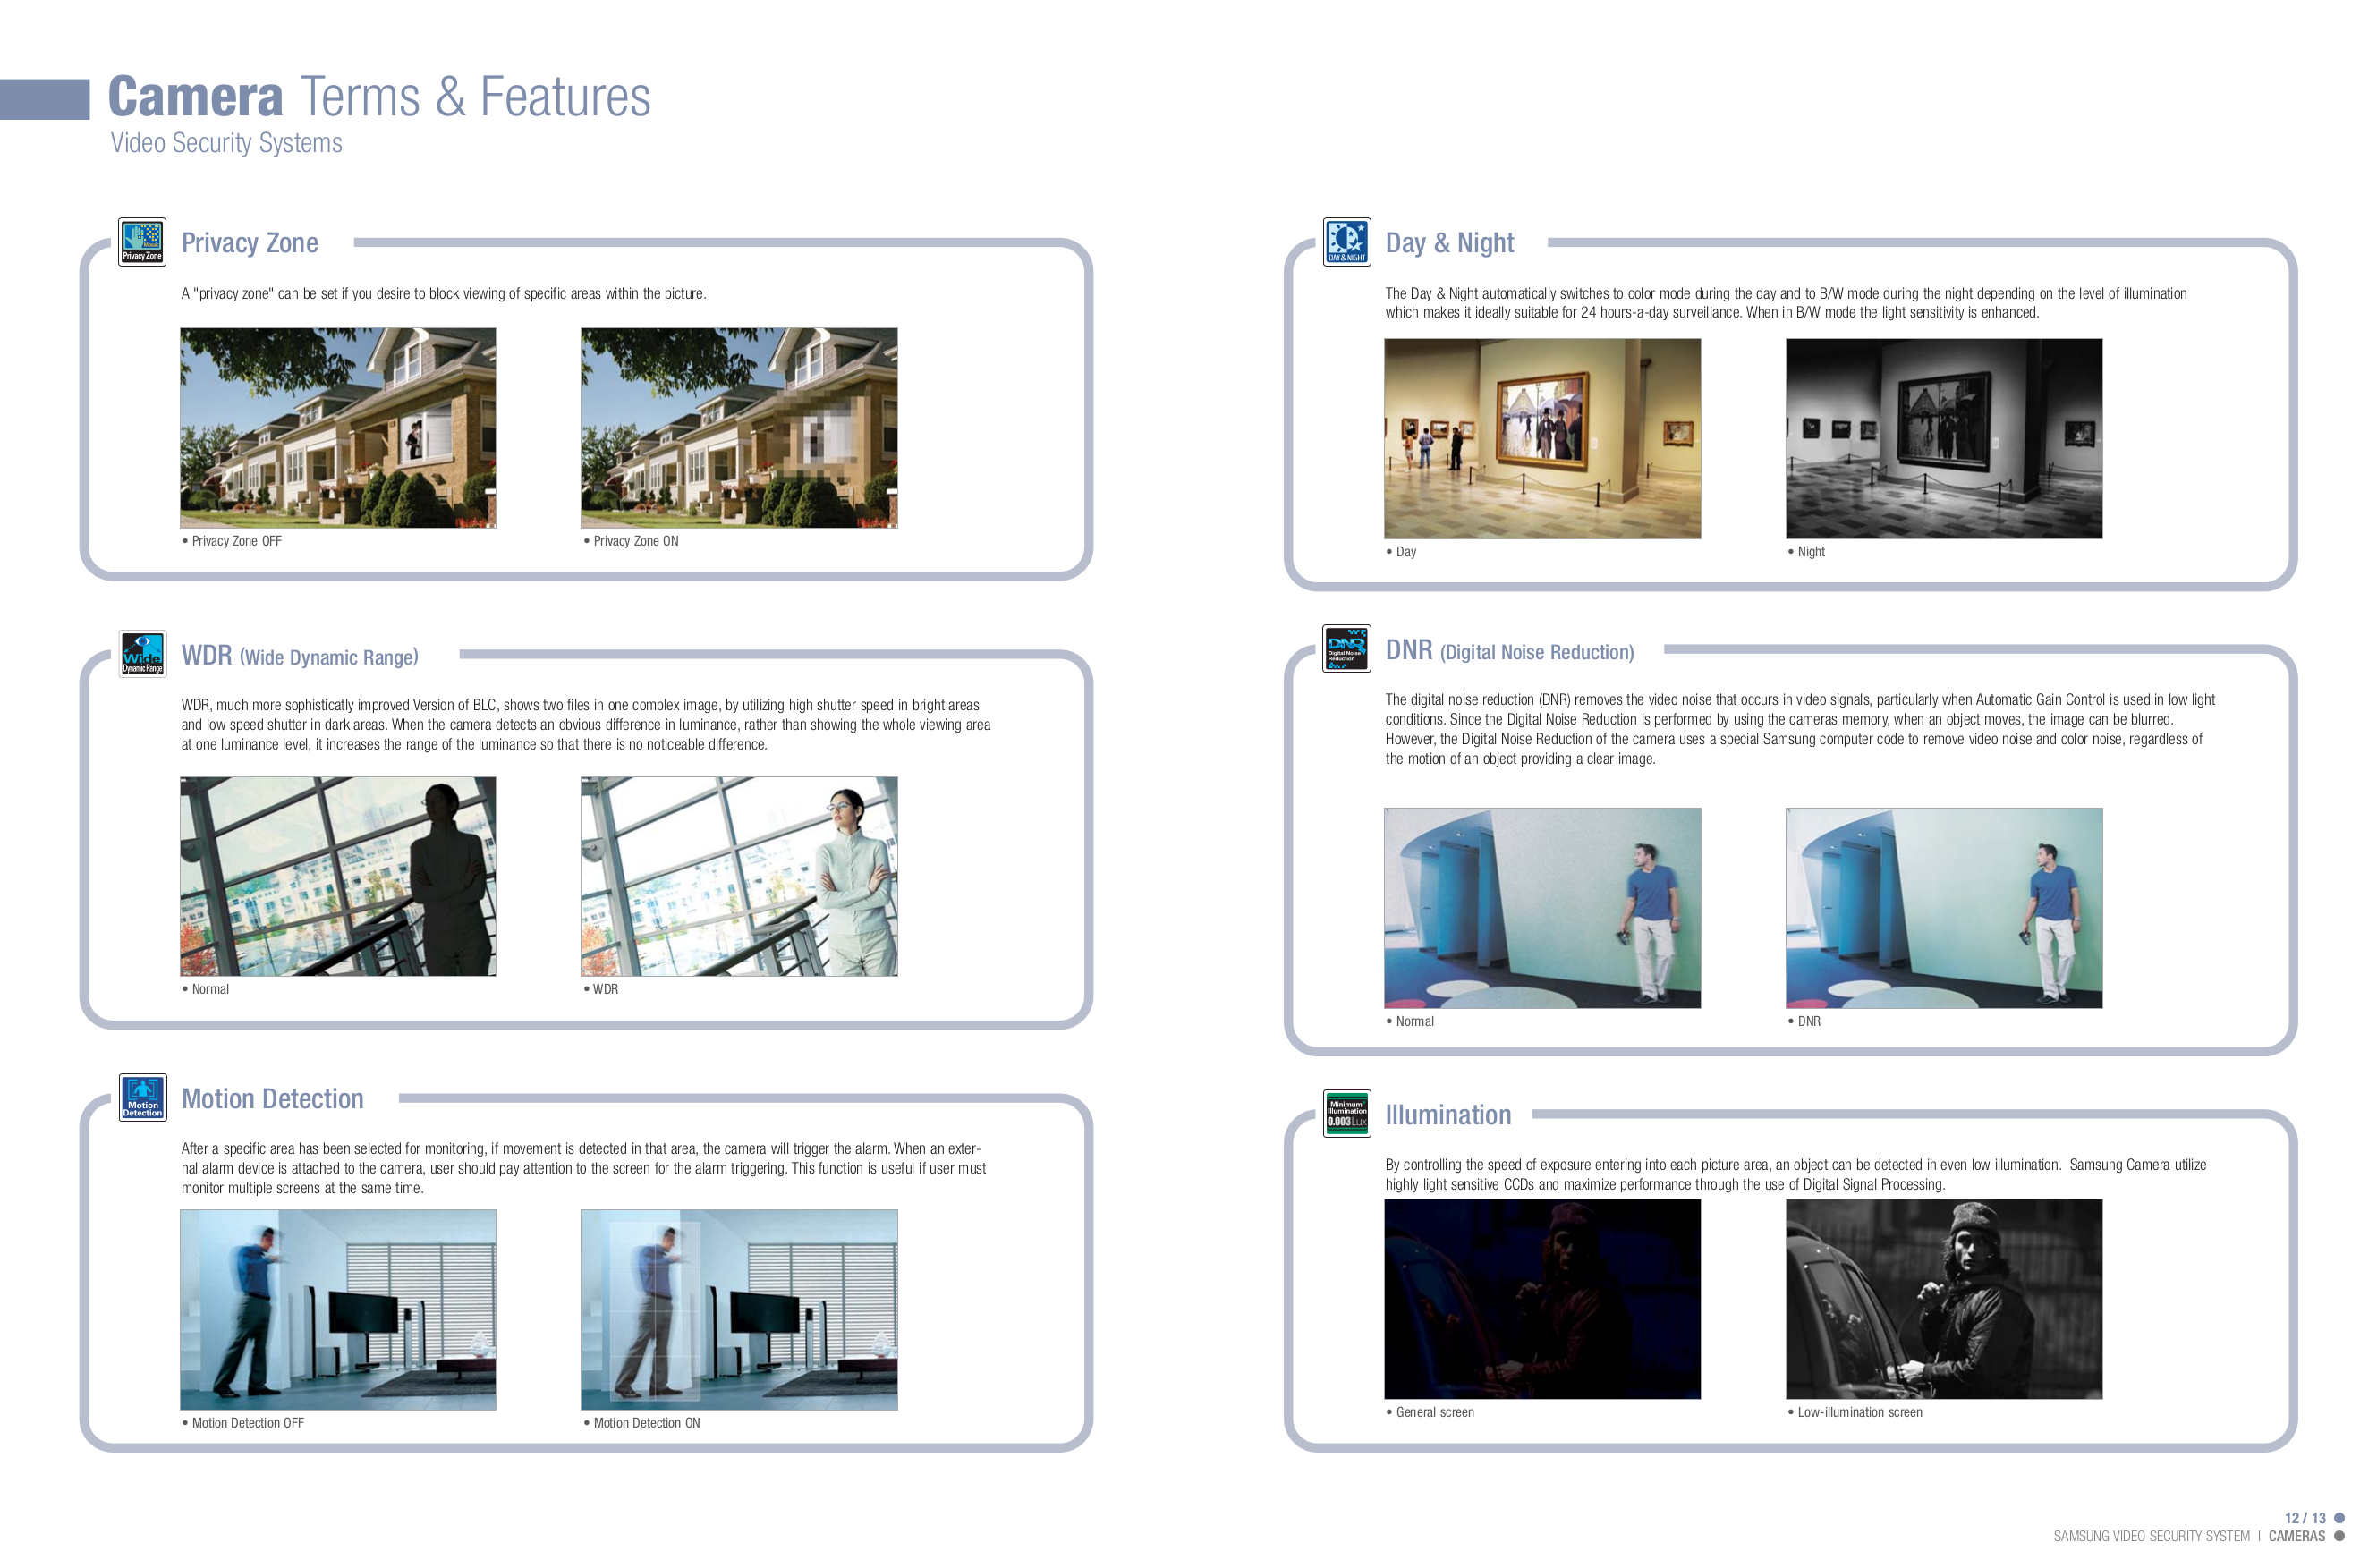Select the Video Security Systems subtitle
The width and height of the screenshot is (2377, 1568).
pyautogui.click(x=225, y=143)
